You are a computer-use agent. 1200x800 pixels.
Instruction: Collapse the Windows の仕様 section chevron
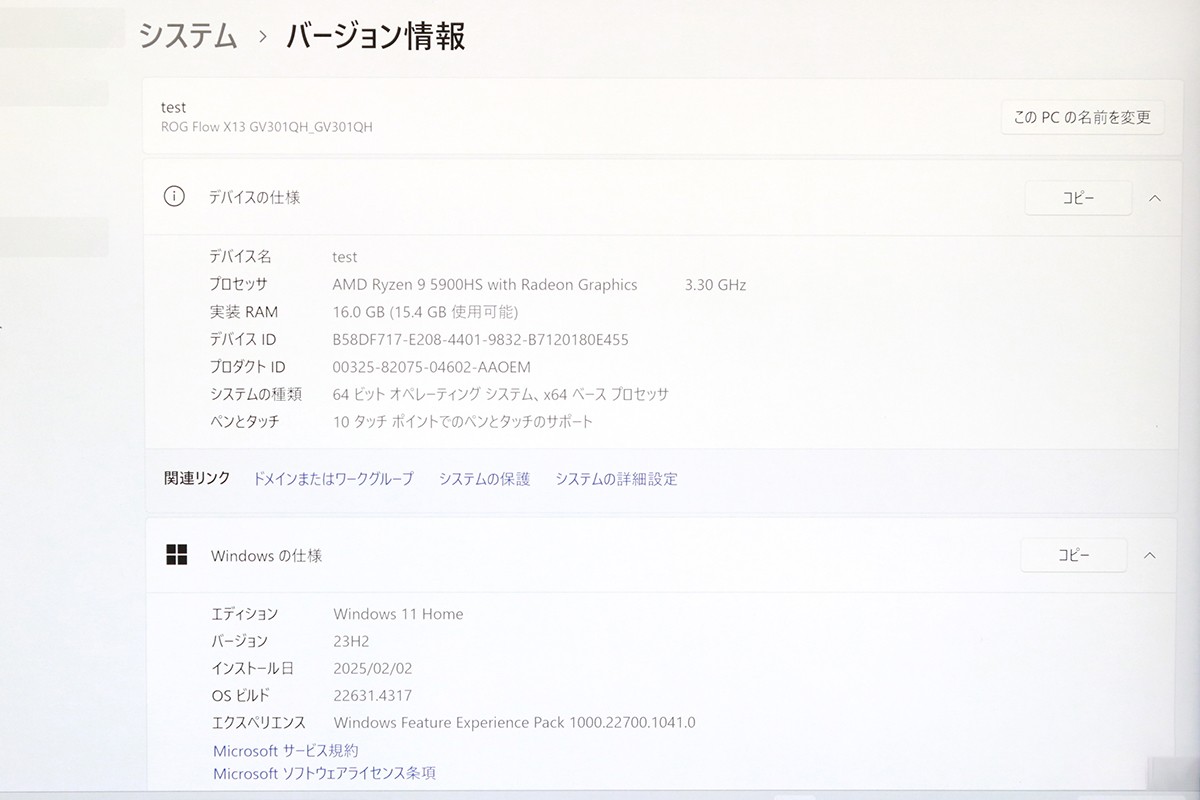pyautogui.click(x=1150, y=555)
